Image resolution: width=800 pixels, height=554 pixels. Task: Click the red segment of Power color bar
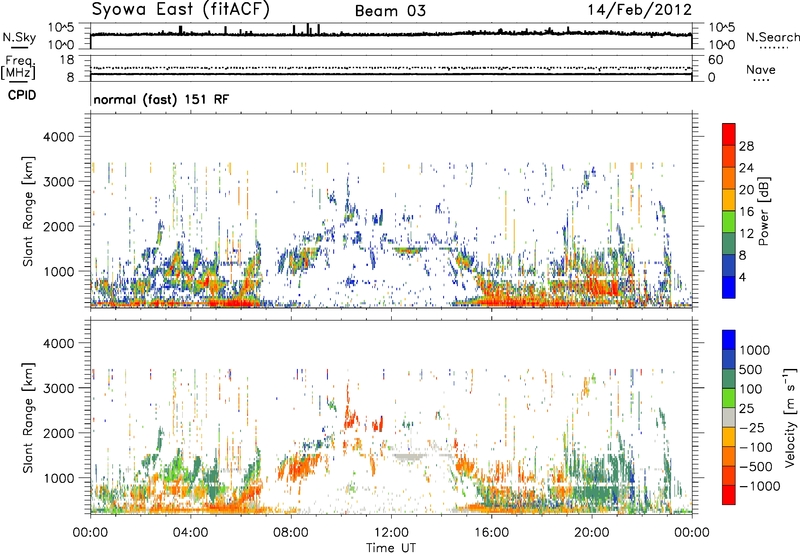pos(729,135)
